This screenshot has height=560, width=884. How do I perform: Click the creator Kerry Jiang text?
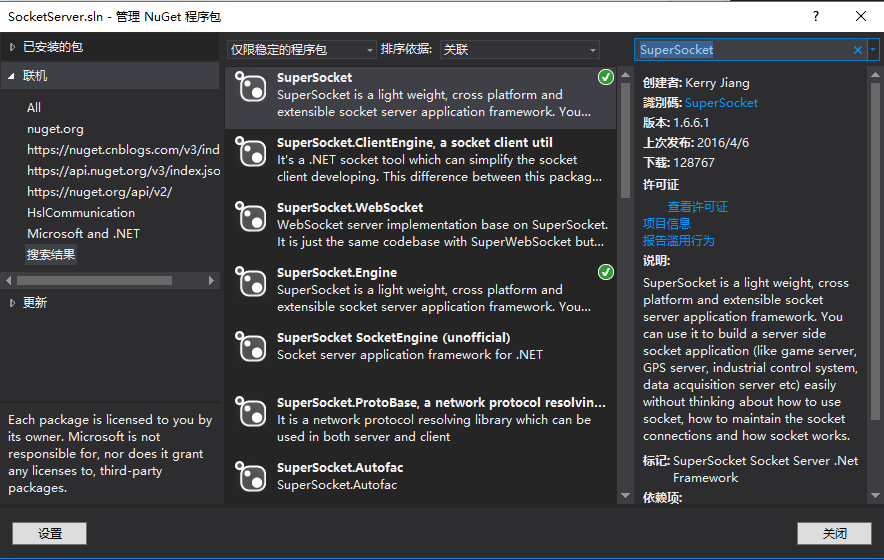tap(717, 83)
